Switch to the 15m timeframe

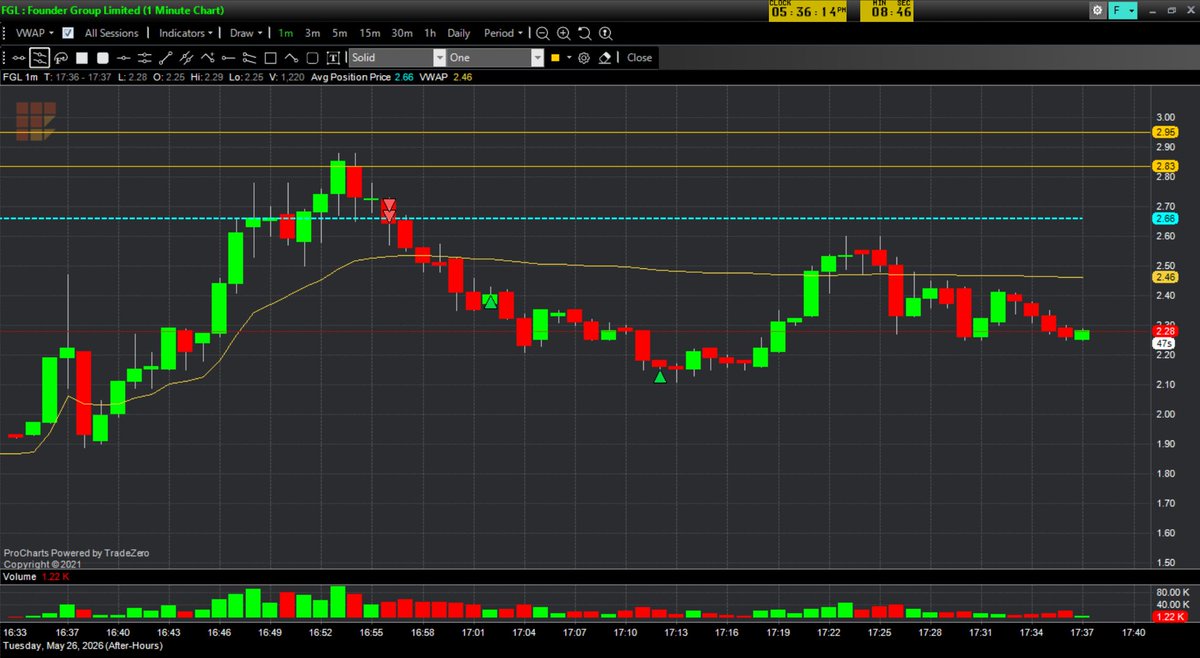point(370,33)
